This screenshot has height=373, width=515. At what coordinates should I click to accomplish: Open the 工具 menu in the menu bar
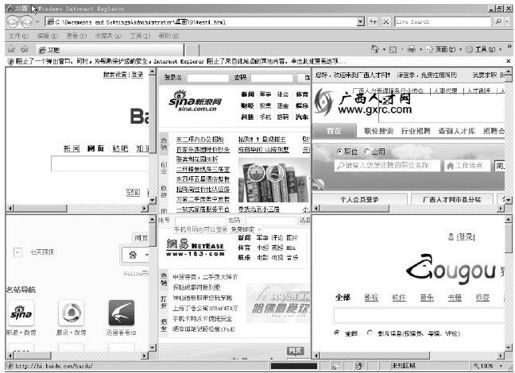point(140,35)
